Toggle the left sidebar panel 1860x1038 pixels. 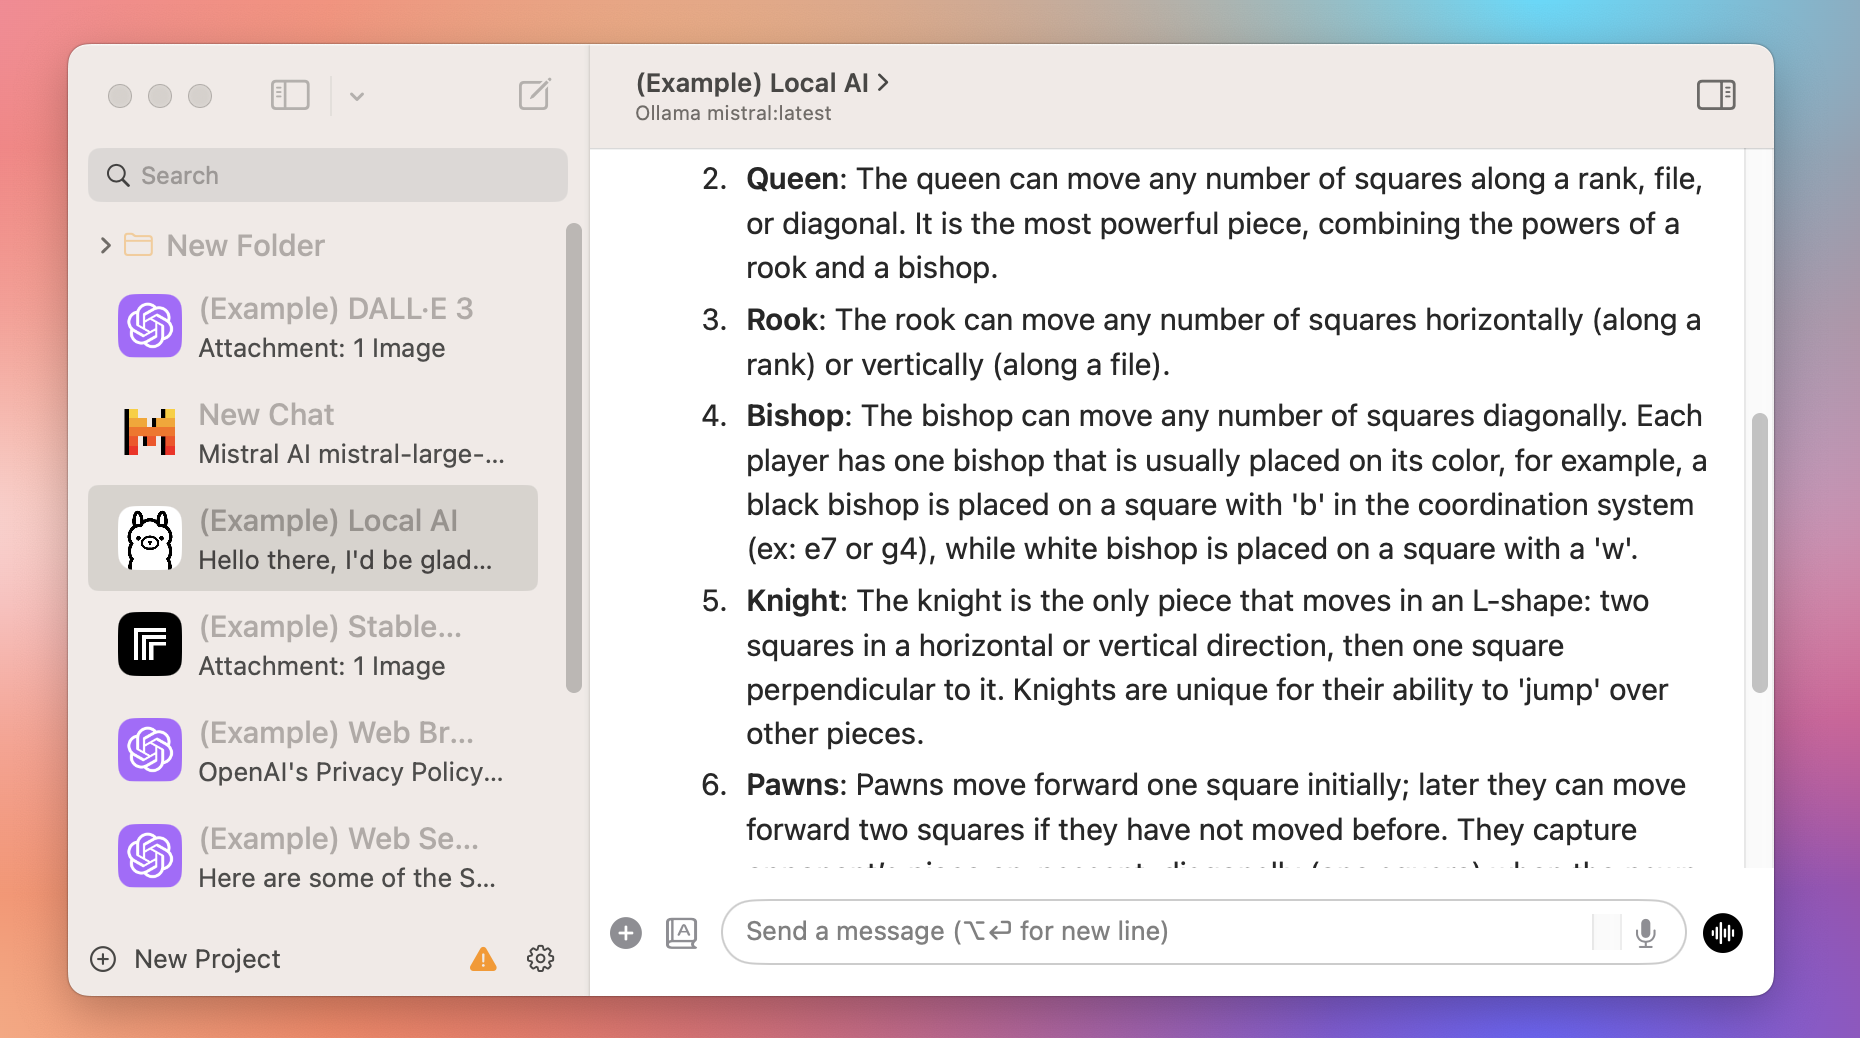[x=290, y=95]
